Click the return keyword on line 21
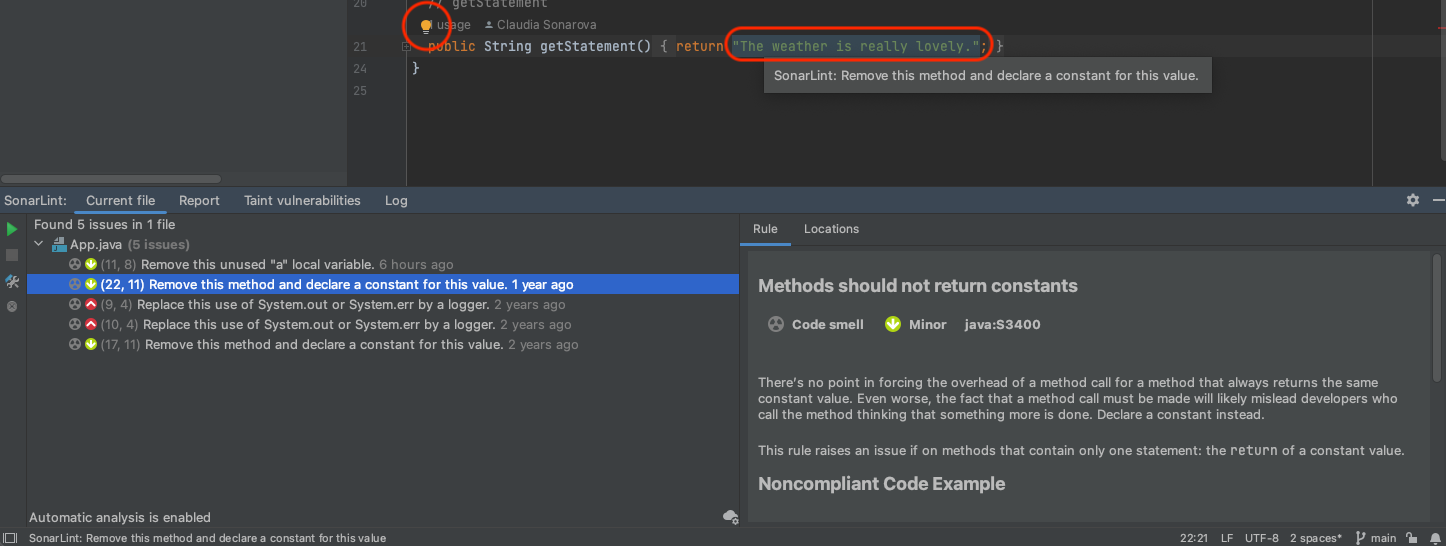This screenshot has width=1446, height=546. click(700, 46)
